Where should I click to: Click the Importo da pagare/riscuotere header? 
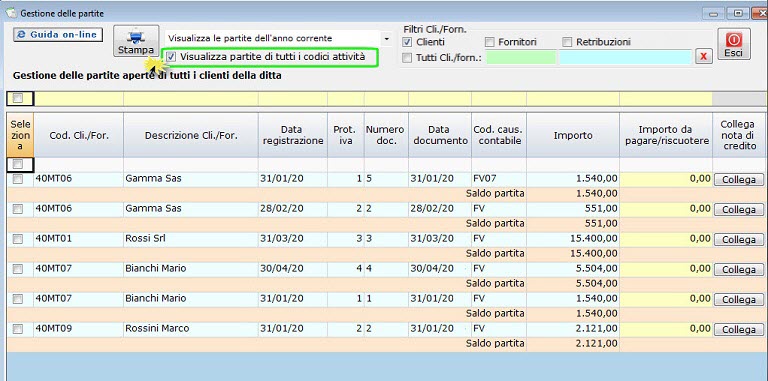(x=666, y=136)
